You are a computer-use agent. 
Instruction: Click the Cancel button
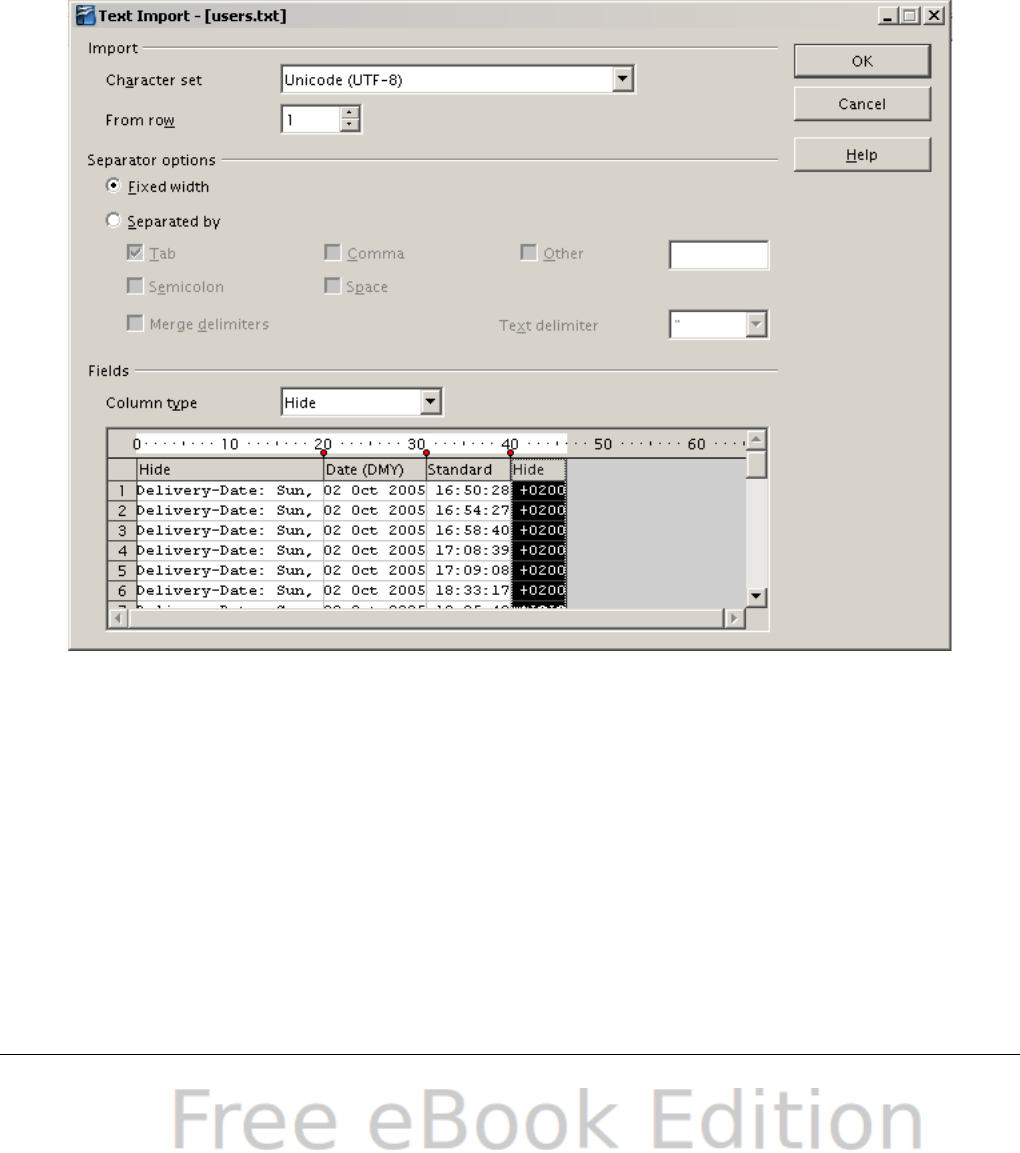862,104
